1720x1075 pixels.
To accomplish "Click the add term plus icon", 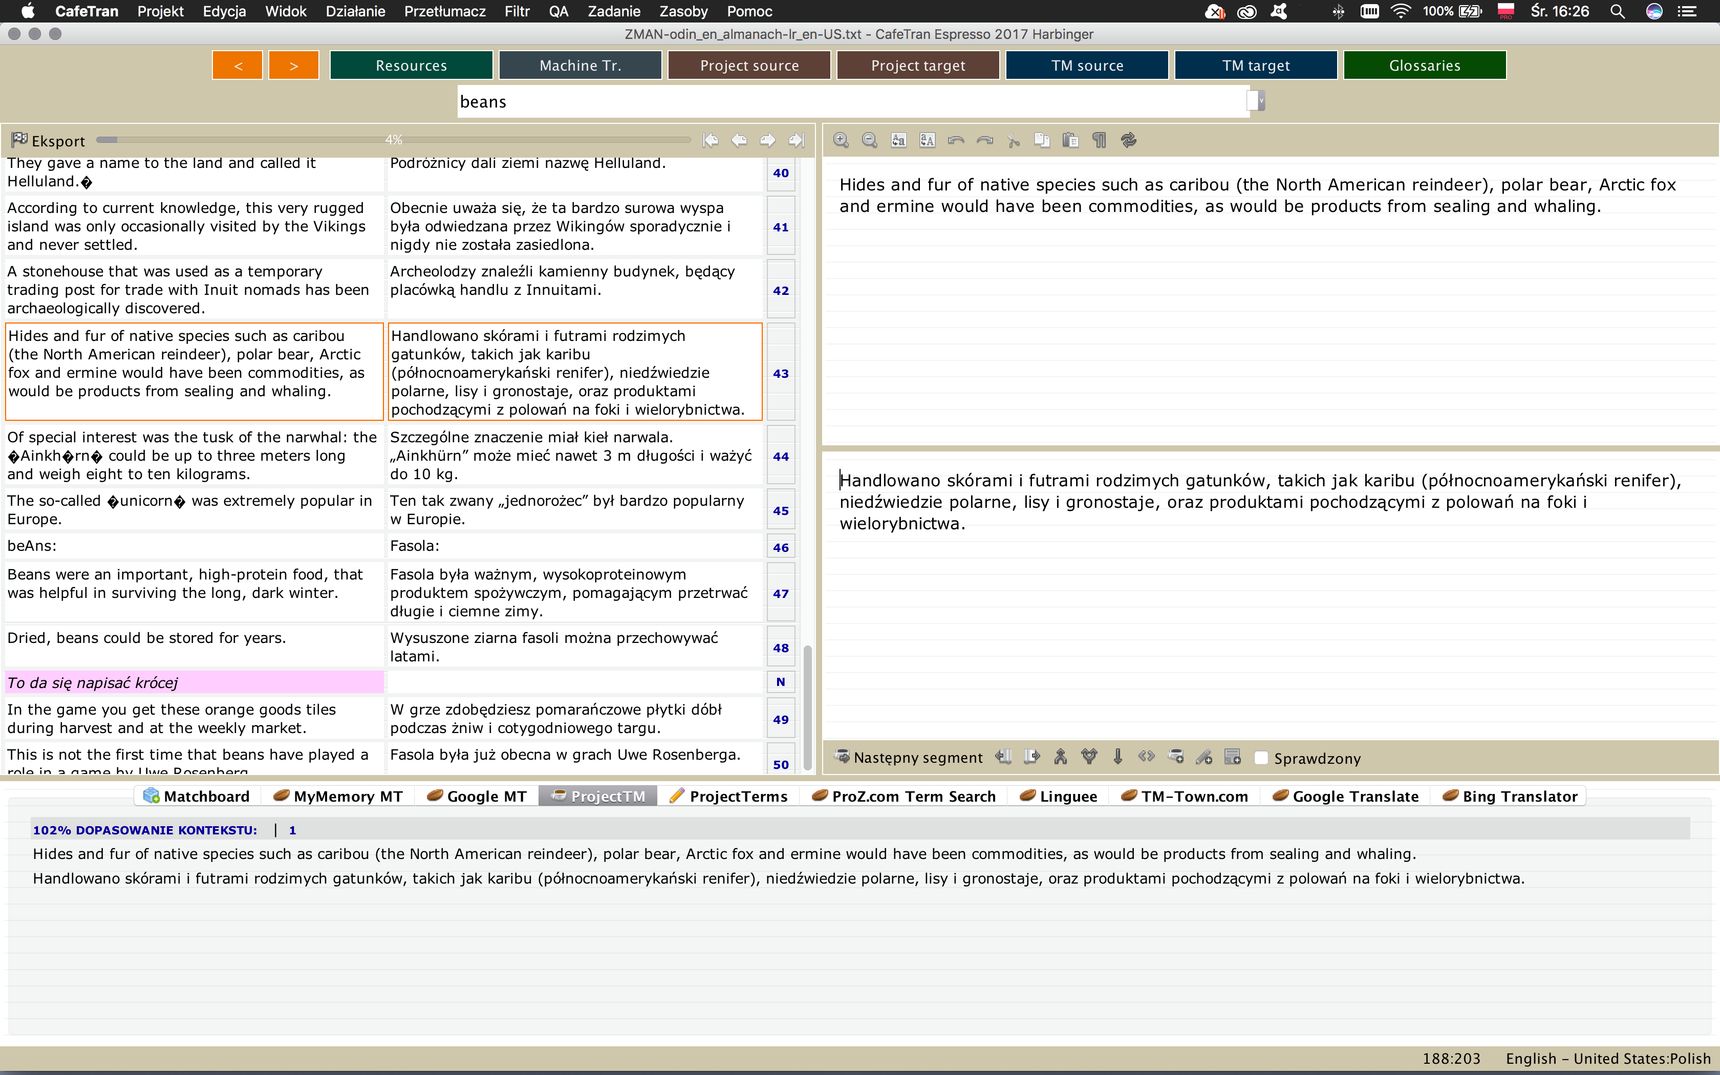I will (1175, 757).
